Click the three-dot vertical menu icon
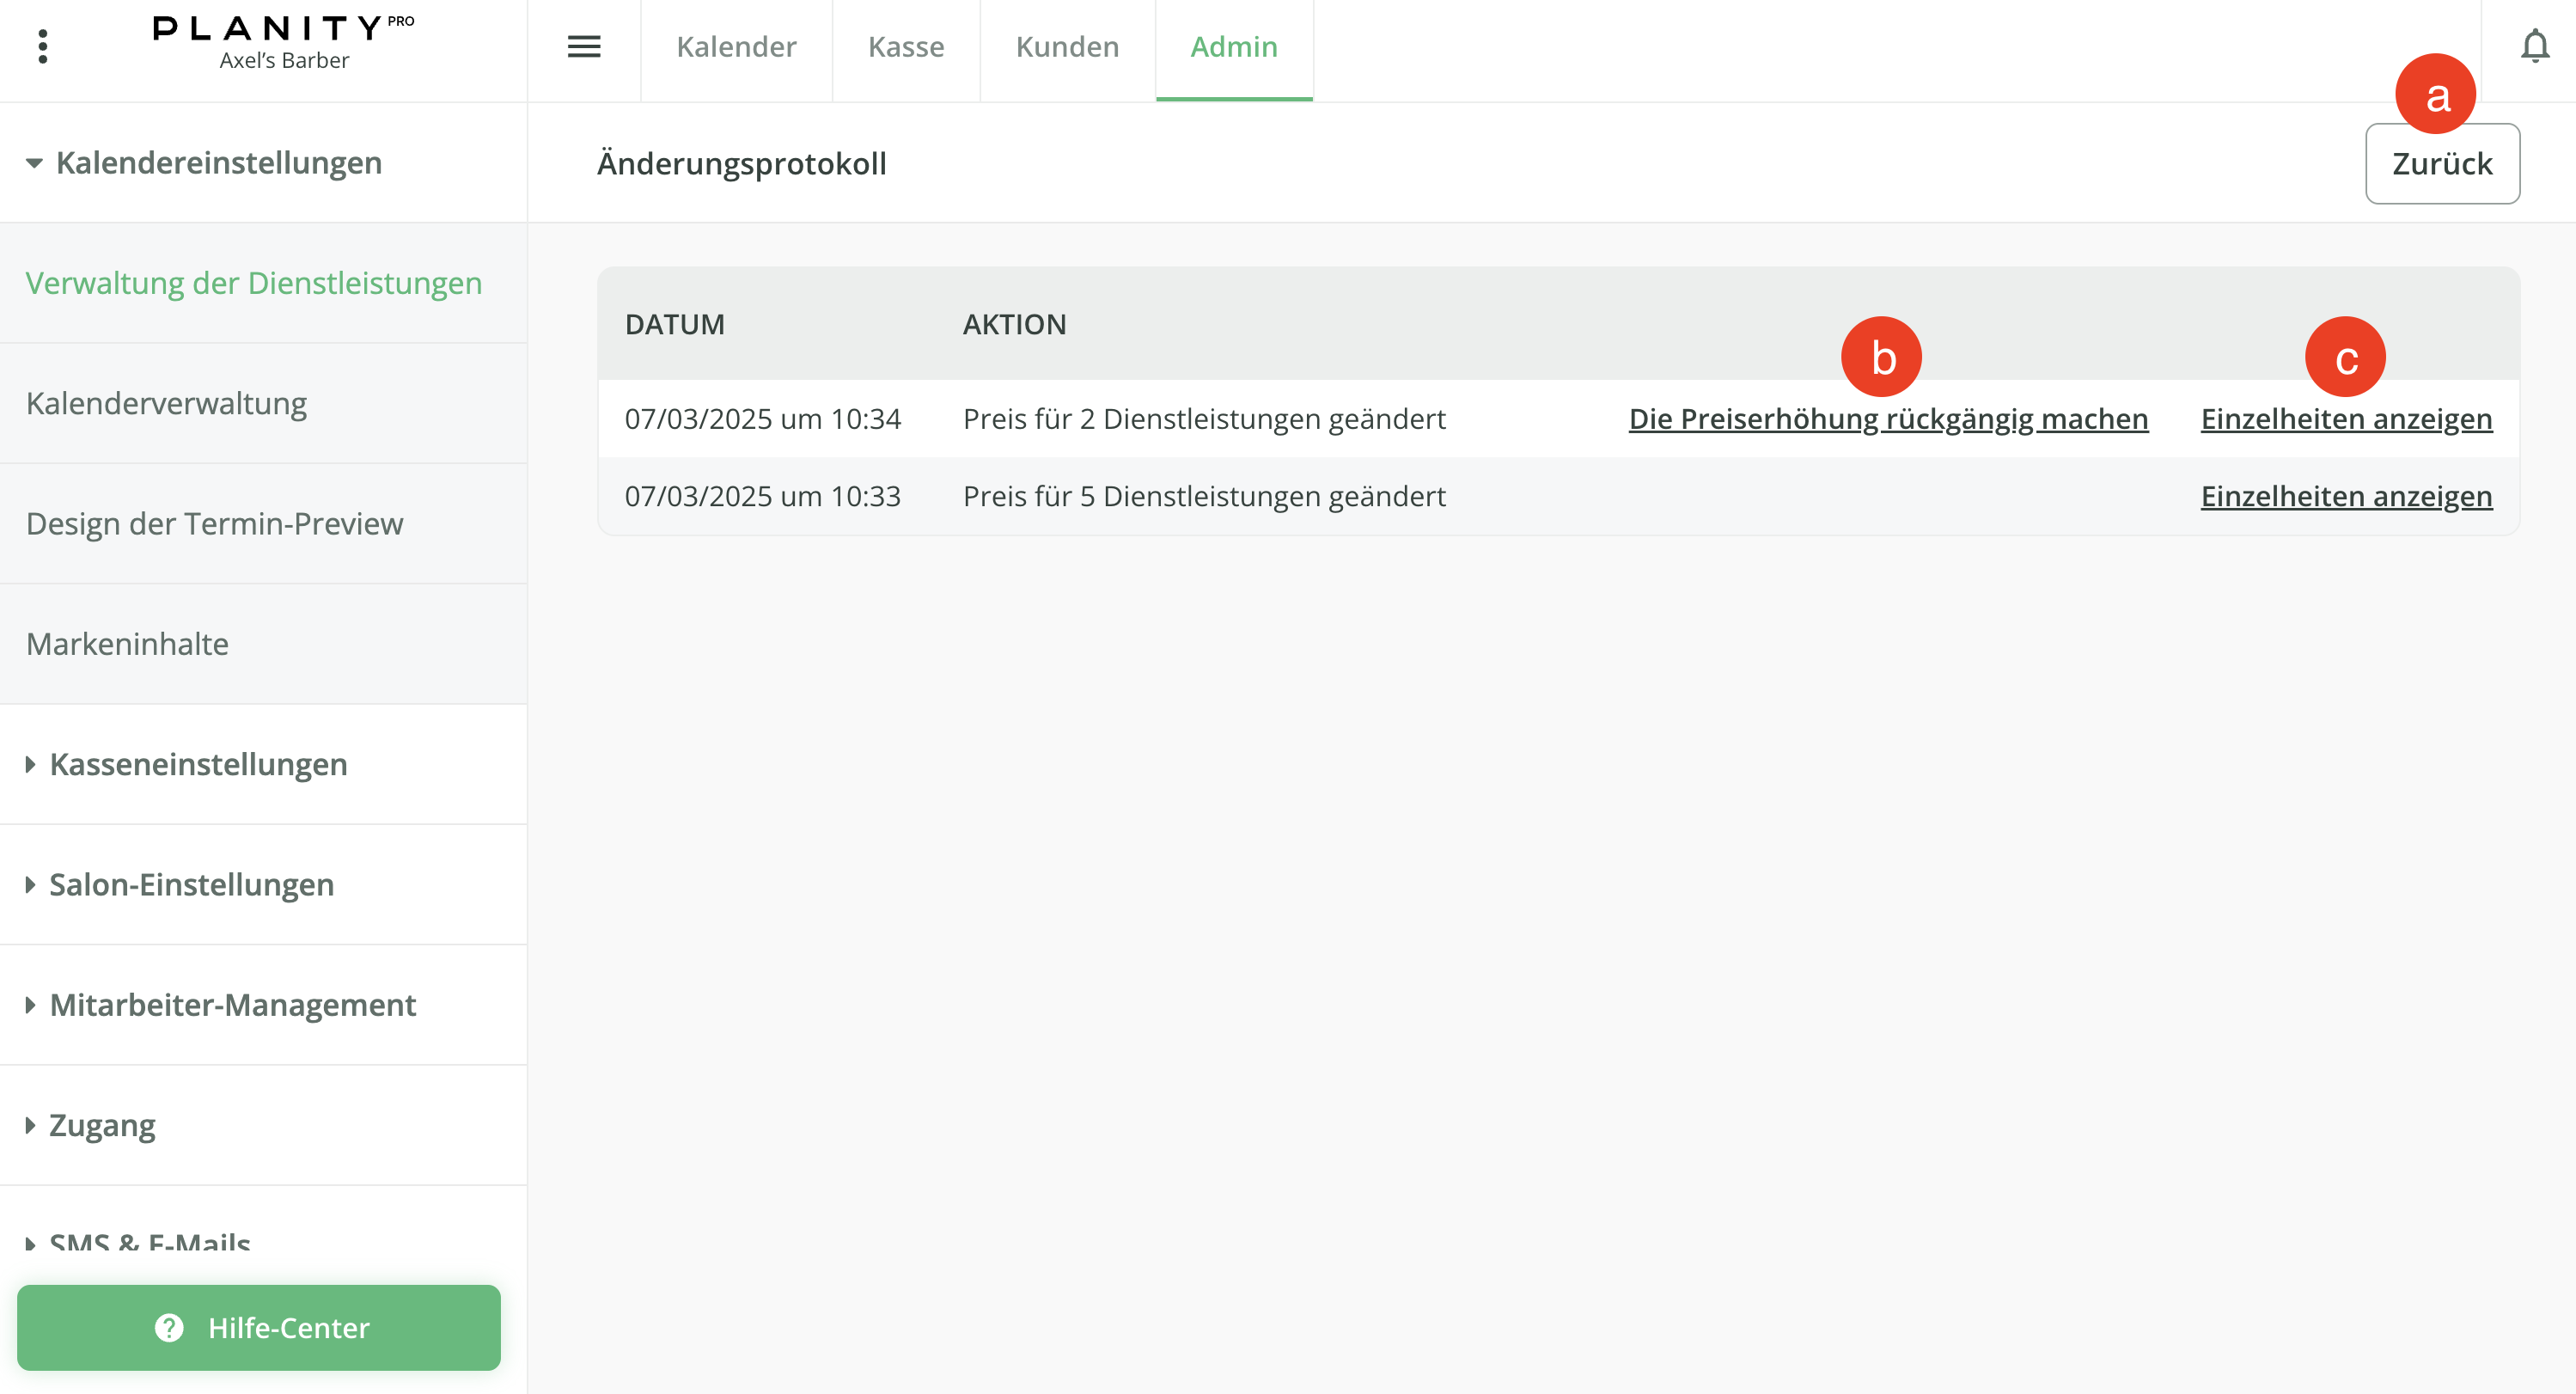The height and width of the screenshot is (1394, 2576). pyautogui.click(x=42, y=47)
